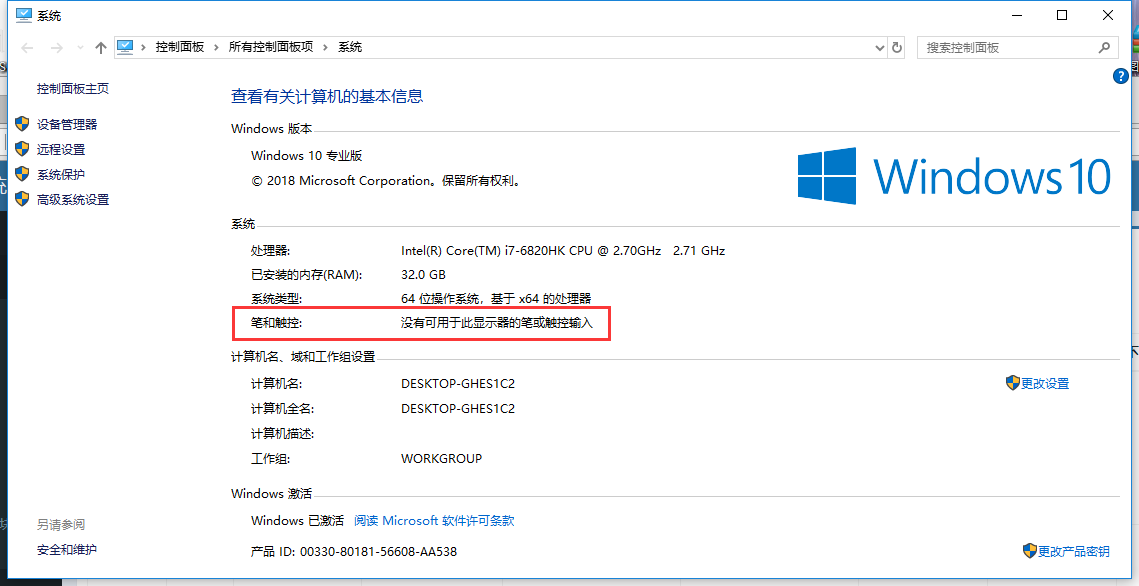Click the 系统 window title bar icon

(24, 15)
